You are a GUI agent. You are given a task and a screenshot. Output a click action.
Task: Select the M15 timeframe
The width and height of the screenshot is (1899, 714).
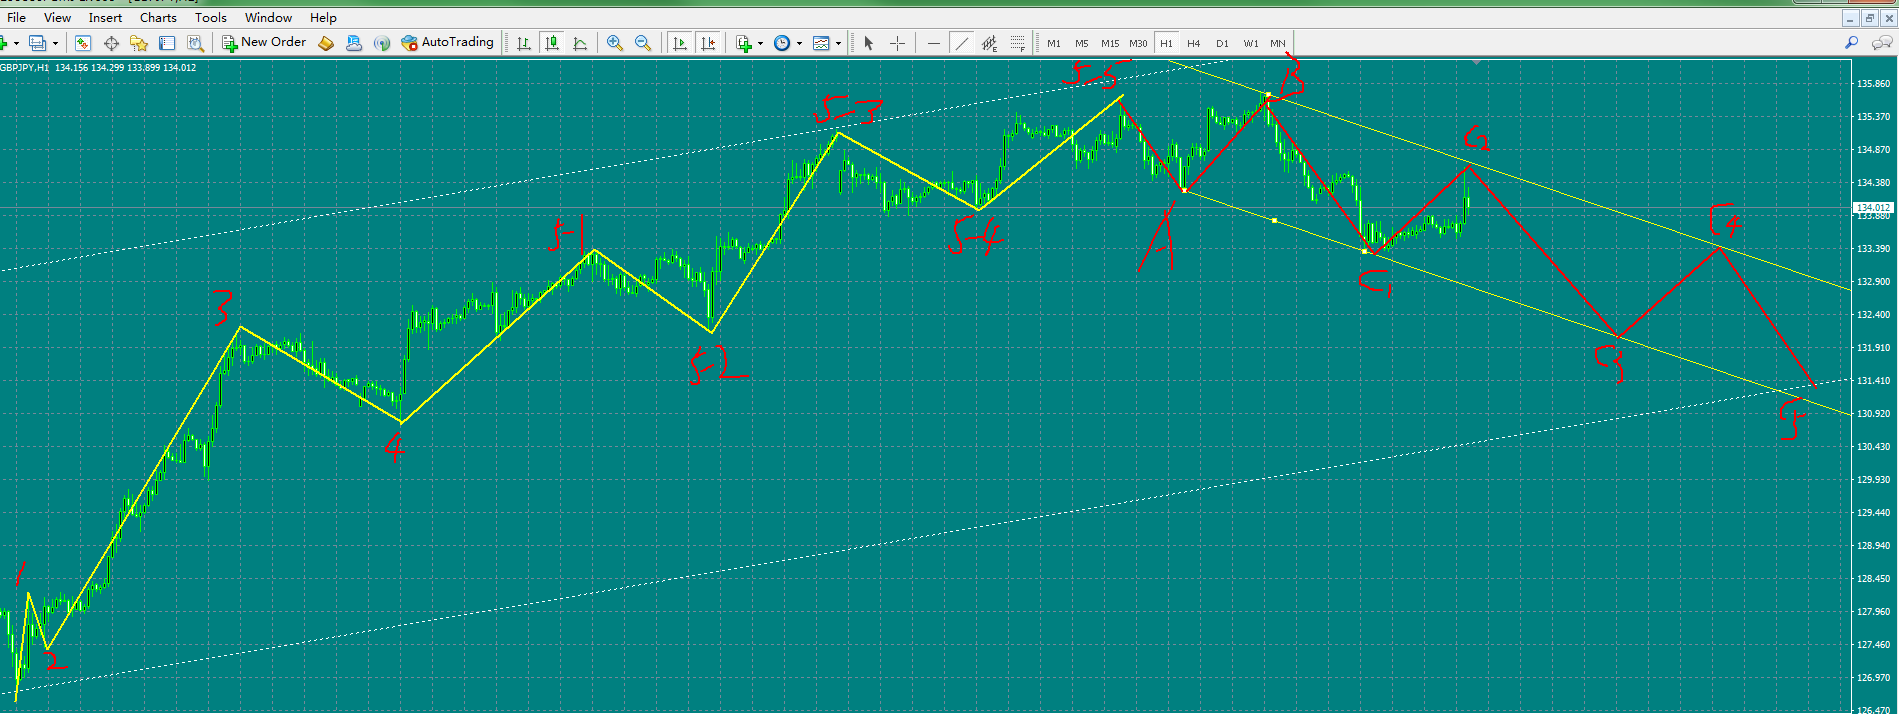pos(1110,43)
